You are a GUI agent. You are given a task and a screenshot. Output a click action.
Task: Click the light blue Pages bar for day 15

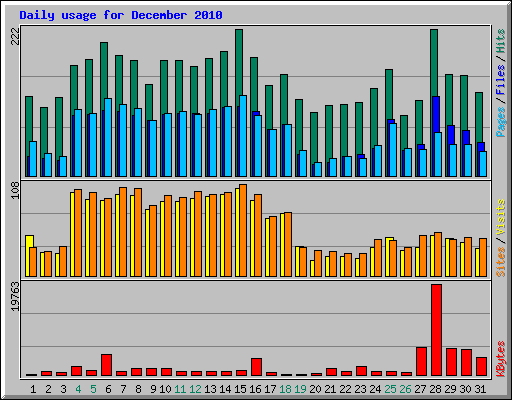(x=243, y=136)
